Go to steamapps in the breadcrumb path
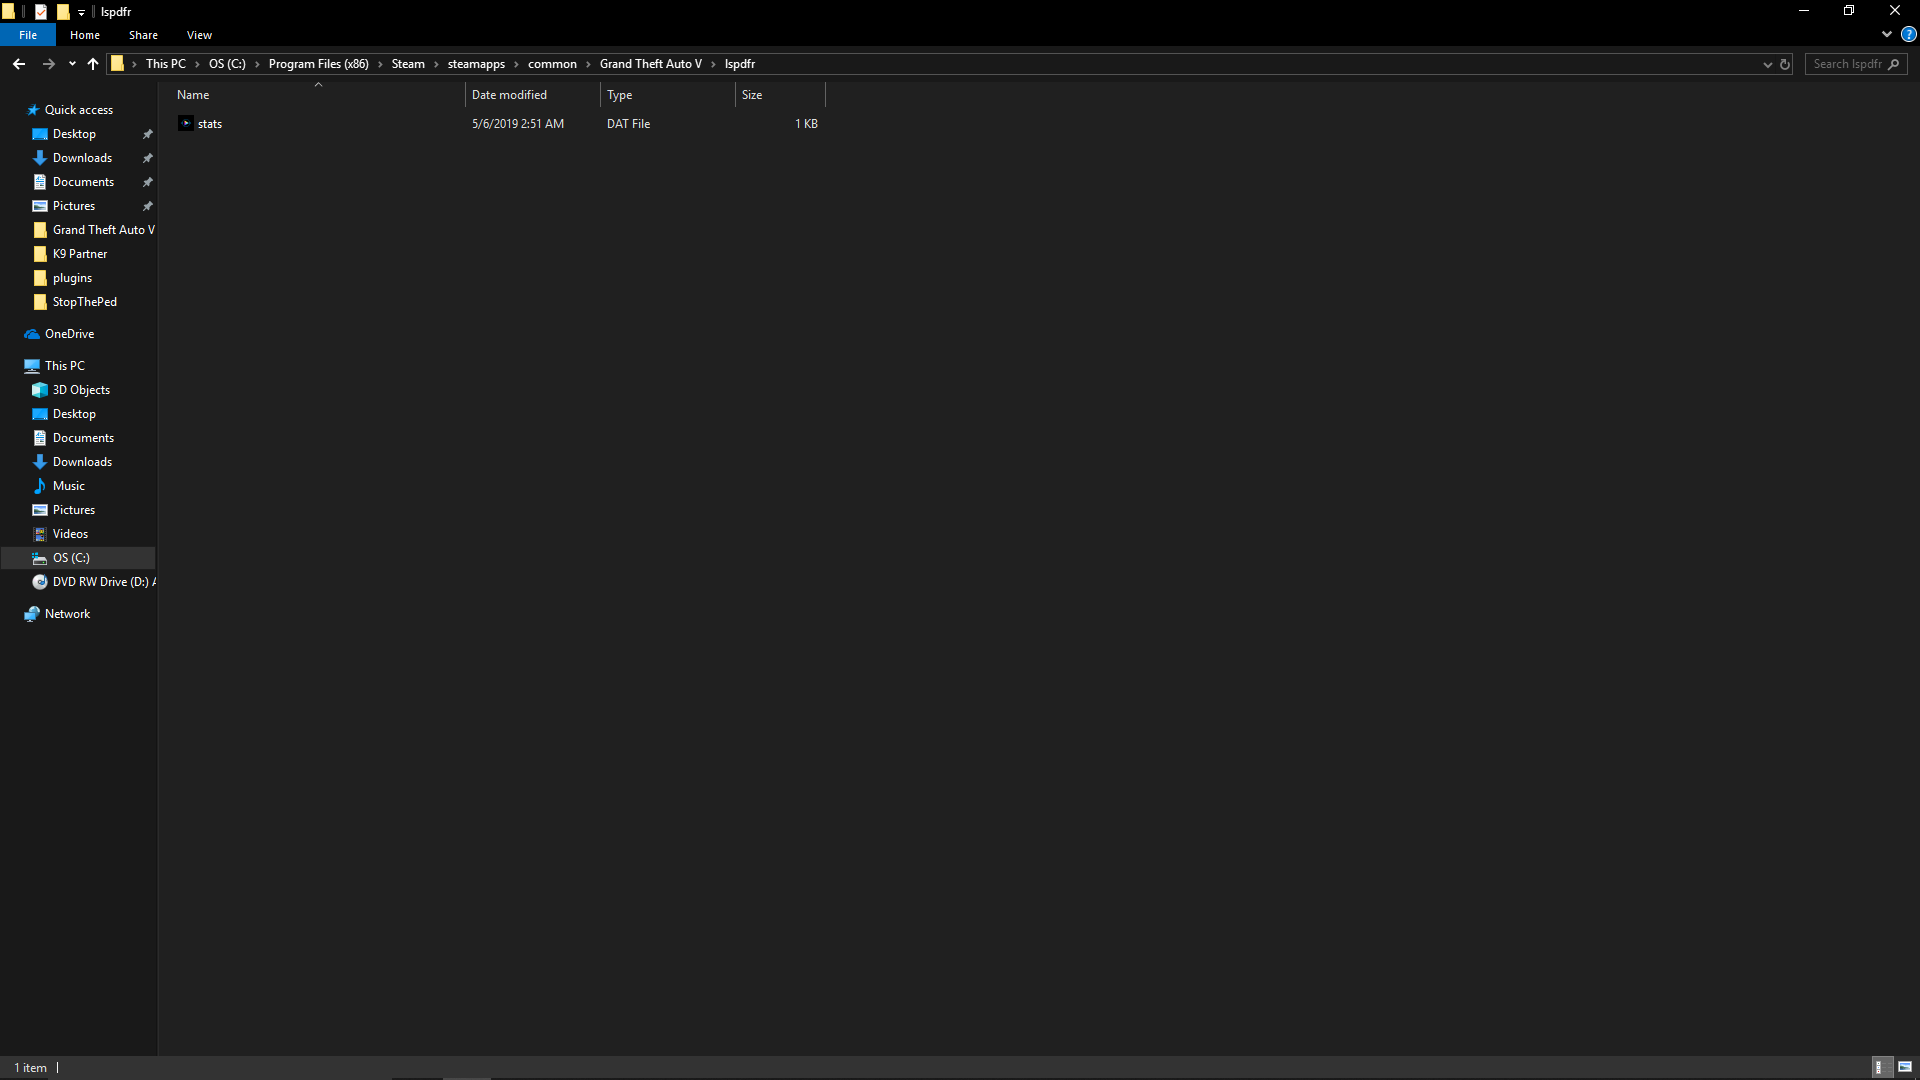1920x1080 pixels. click(x=476, y=64)
